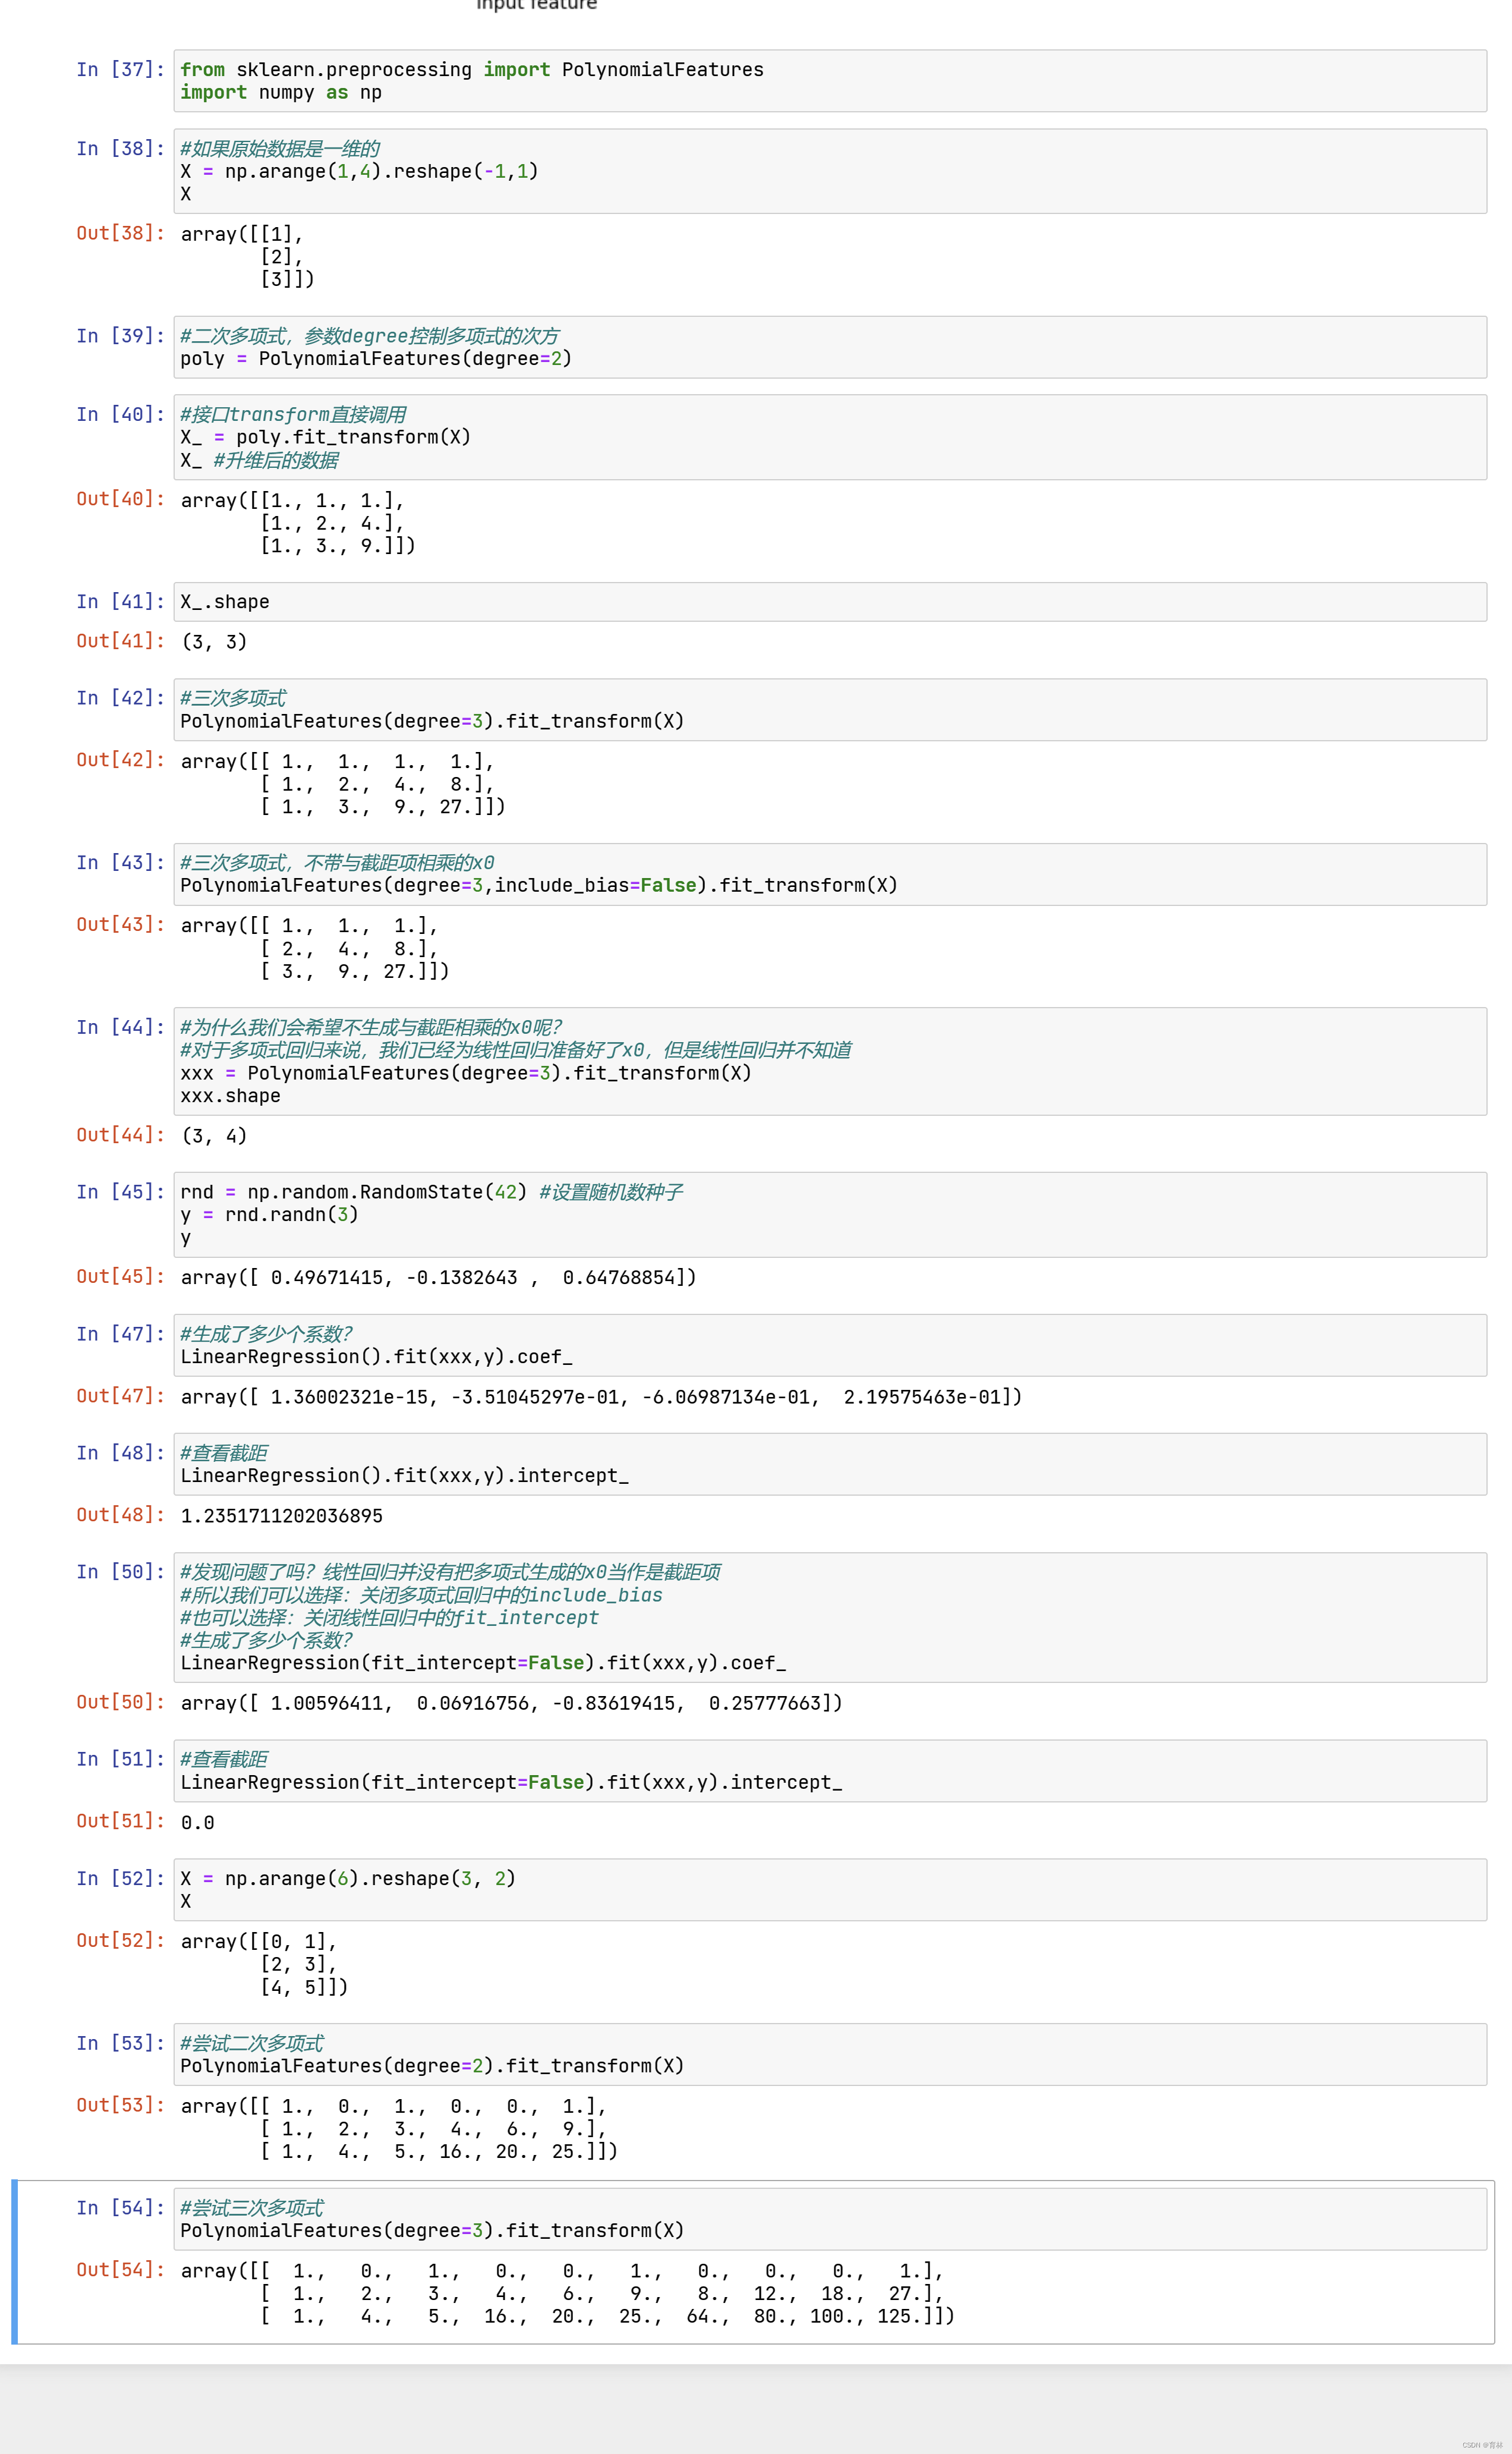Click the In [54]: prompt label
The height and width of the screenshot is (2454, 1512).
pyautogui.click(x=120, y=2207)
